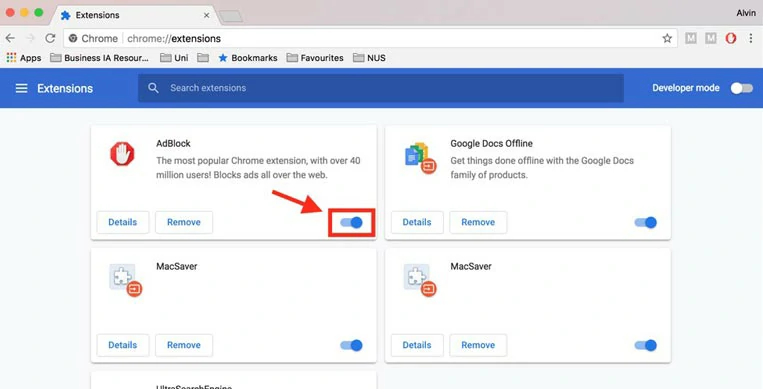Click the browser forward arrow
Screen dimensions: 763x389
(x=30, y=38)
